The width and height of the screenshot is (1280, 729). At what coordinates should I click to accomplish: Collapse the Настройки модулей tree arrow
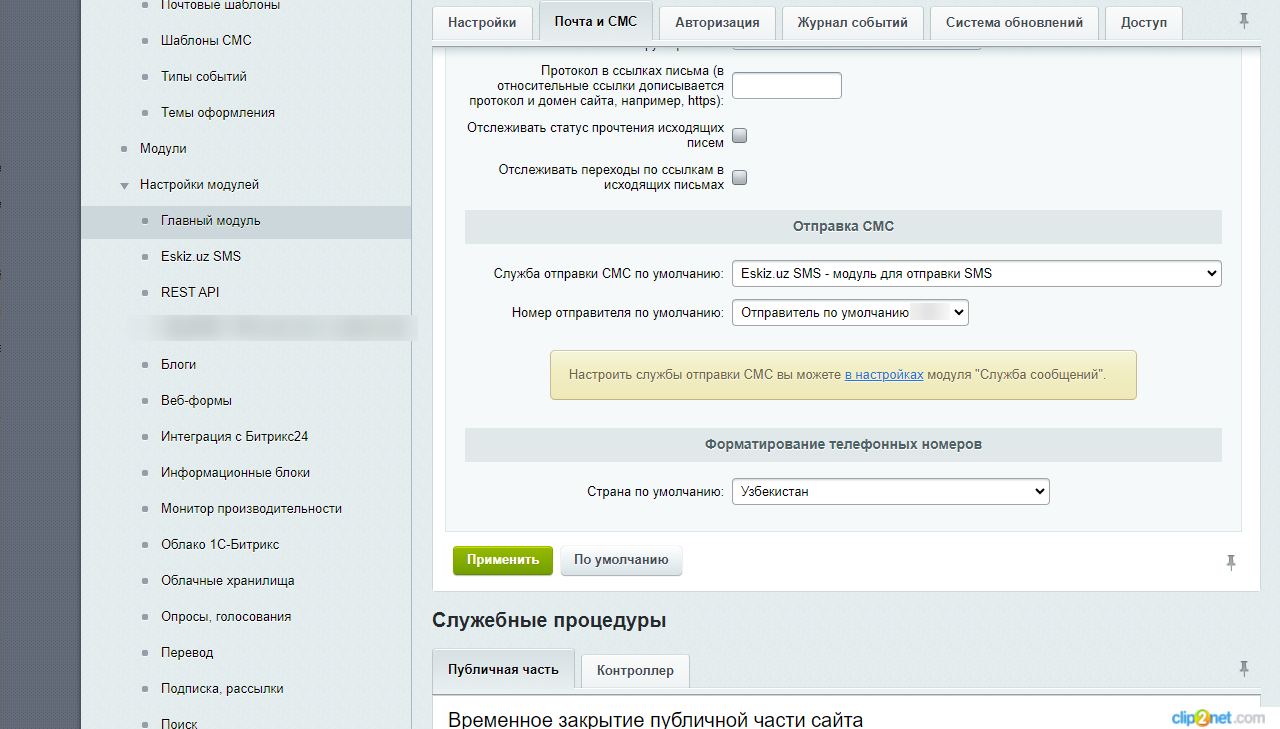[125, 185]
